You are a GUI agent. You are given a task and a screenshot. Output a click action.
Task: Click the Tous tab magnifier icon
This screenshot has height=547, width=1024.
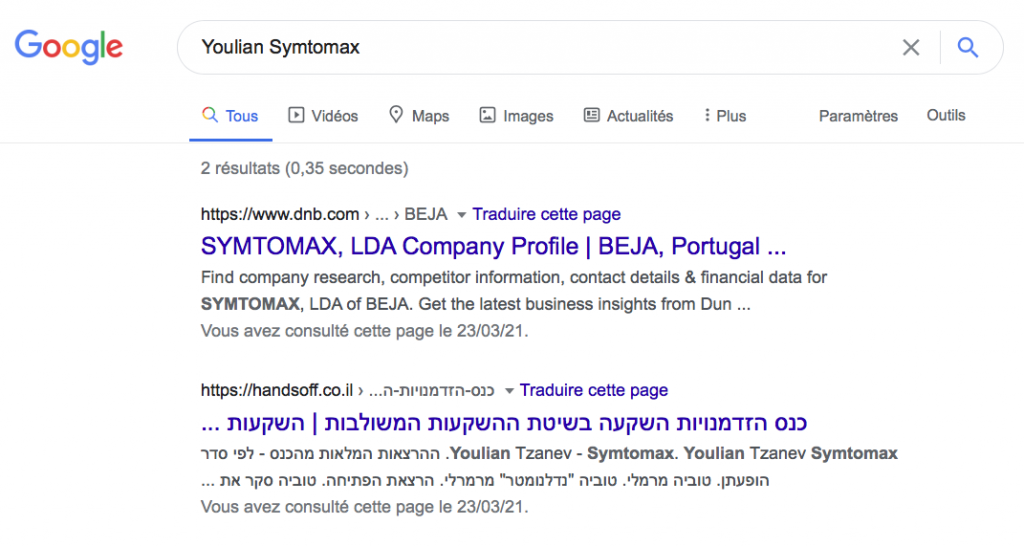[x=210, y=115]
